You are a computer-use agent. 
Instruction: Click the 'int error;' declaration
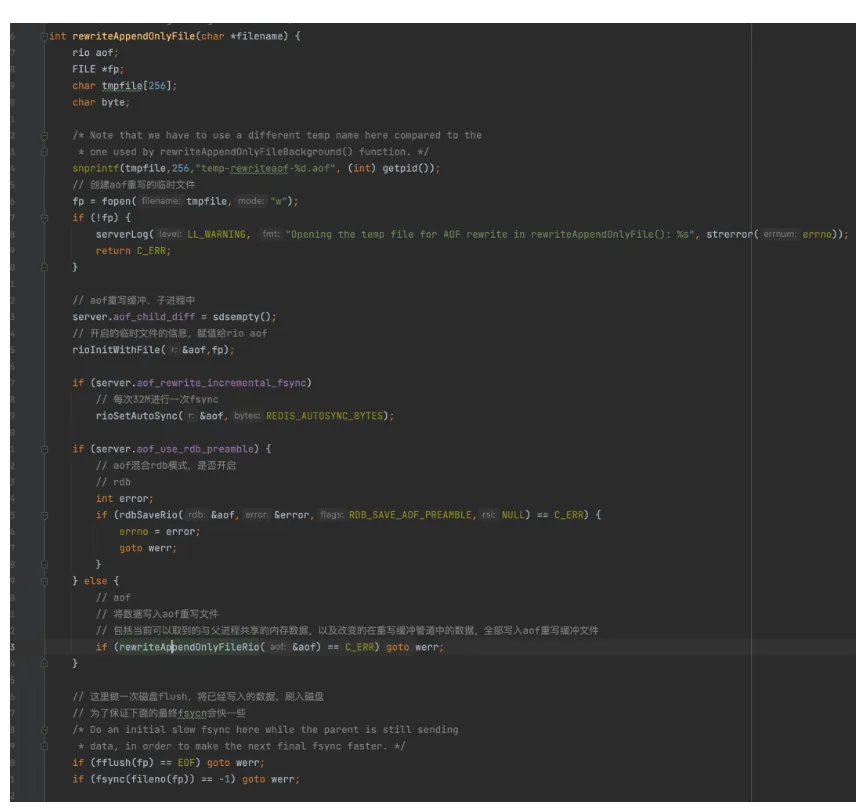(124, 499)
